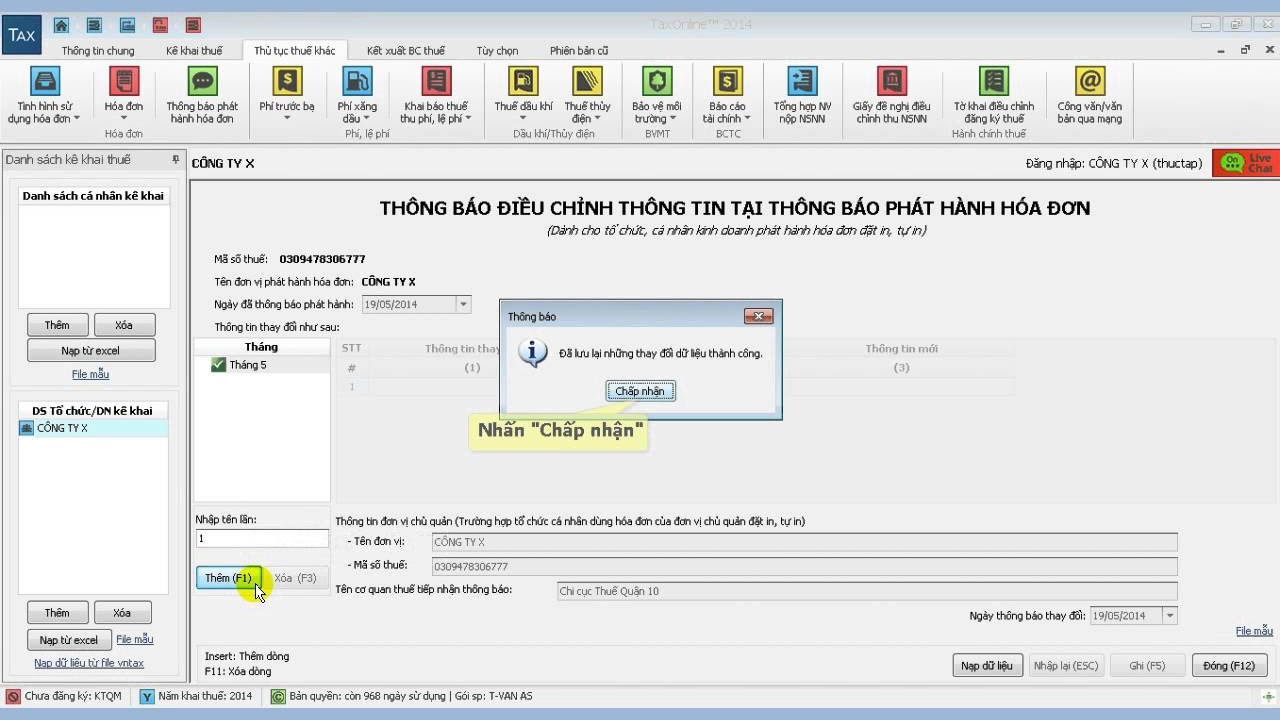The width and height of the screenshot is (1280, 720).
Task: Click the pin icon on Danh sách kê khai thuế panel
Action: pyautogui.click(x=176, y=160)
